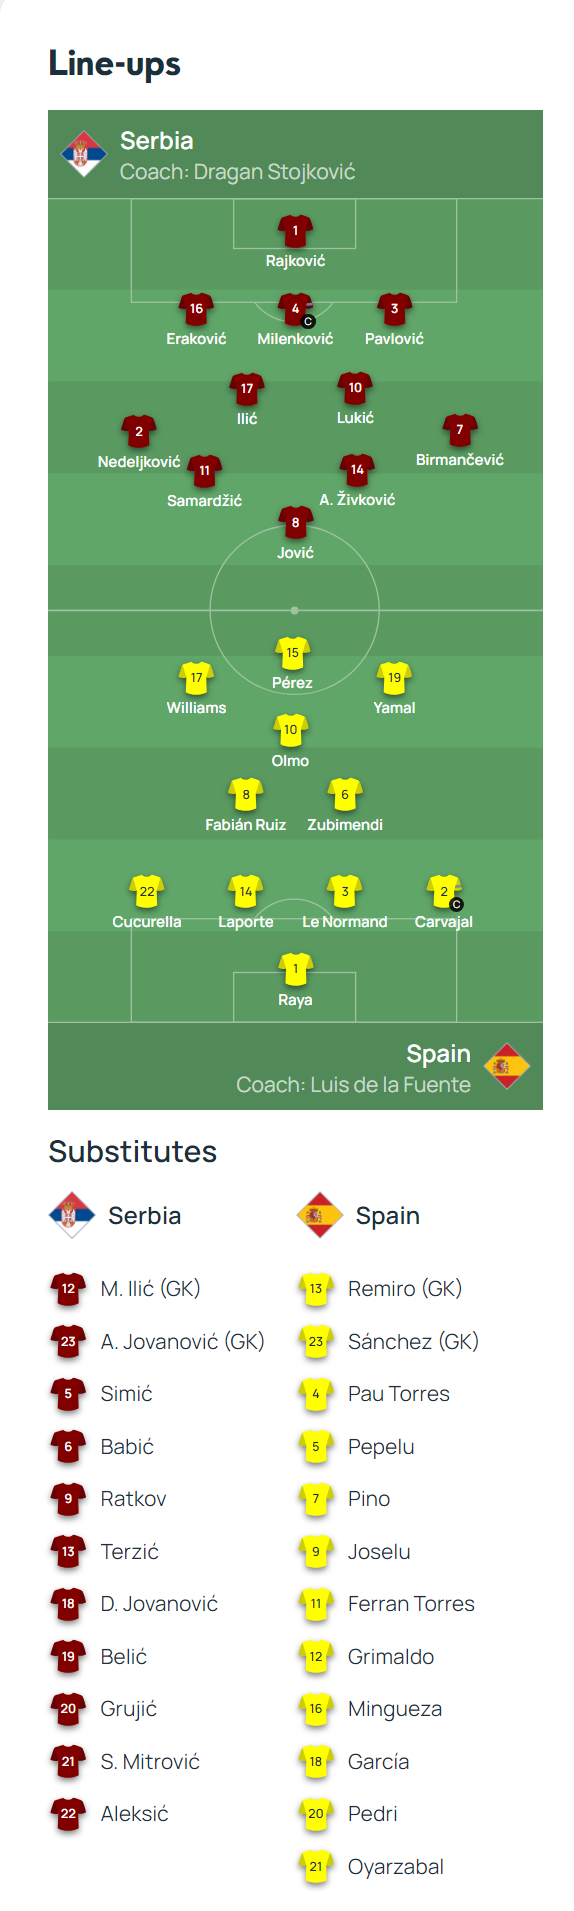
Task: Click Remiro (GK) number 13 shirt
Action: tap(316, 1289)
